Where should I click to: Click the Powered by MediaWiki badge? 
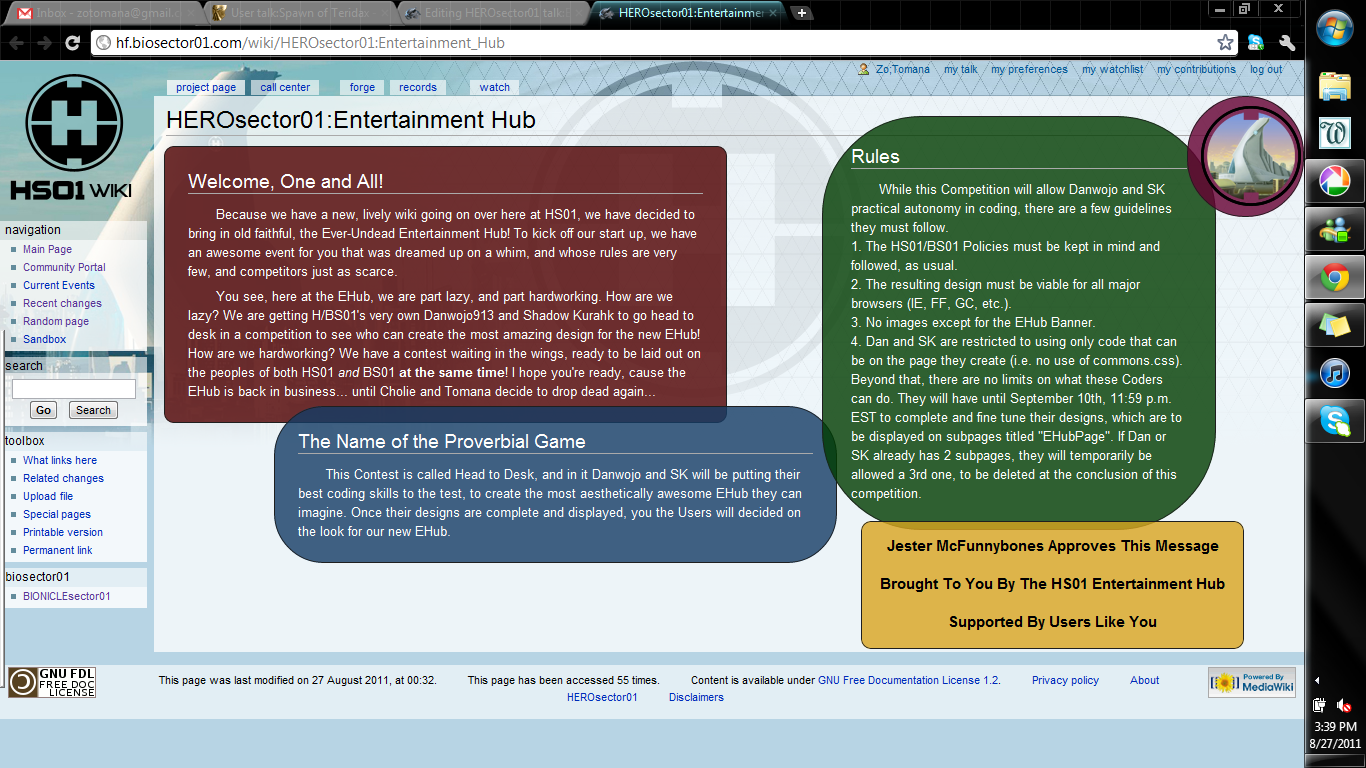click(x=1251, y=682)
